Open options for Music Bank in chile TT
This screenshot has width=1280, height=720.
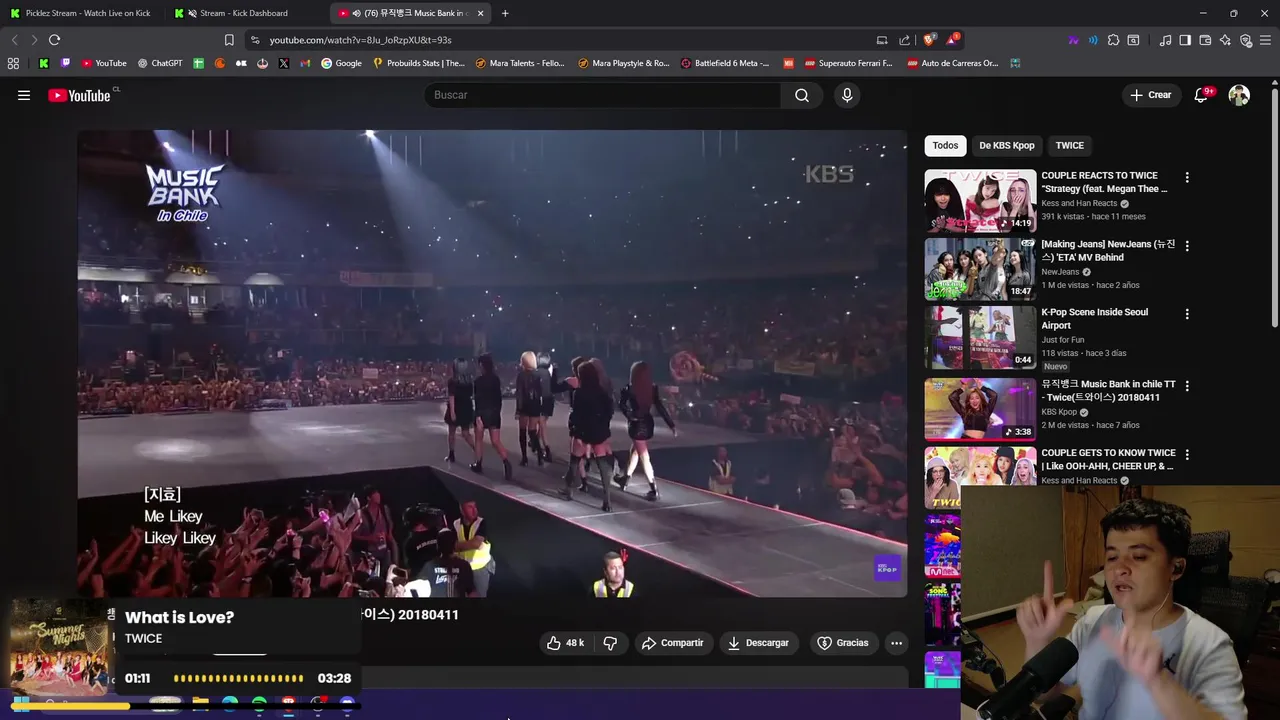[x=1187, y=385]
